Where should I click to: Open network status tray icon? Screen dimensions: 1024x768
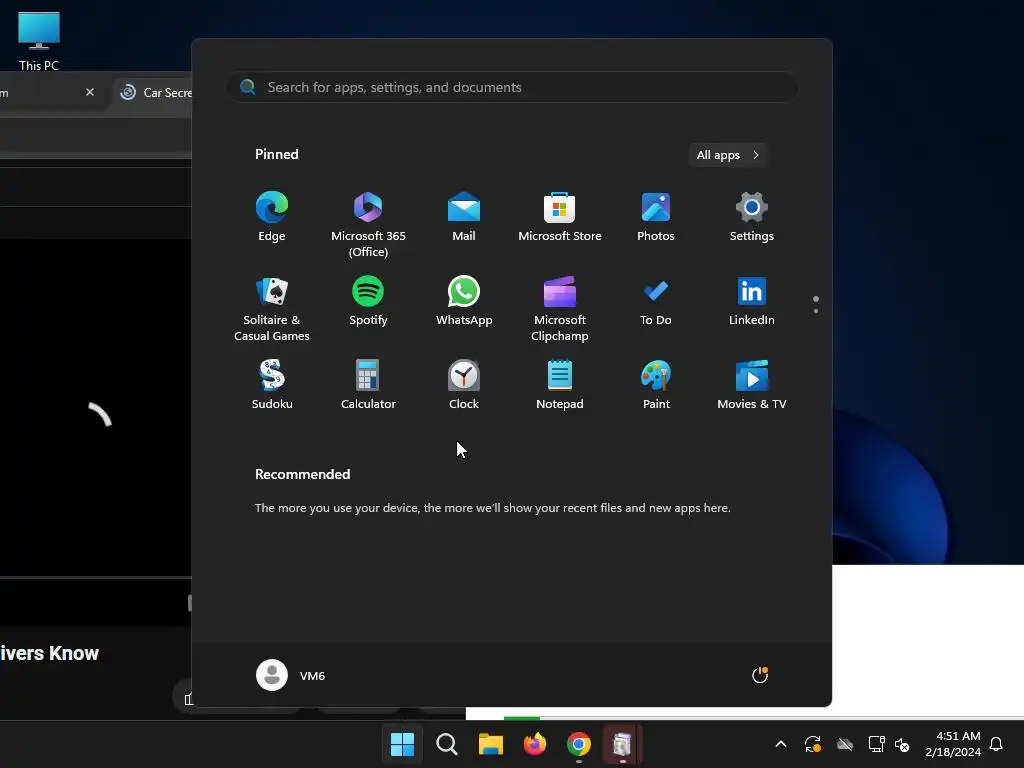coord(876,744)
